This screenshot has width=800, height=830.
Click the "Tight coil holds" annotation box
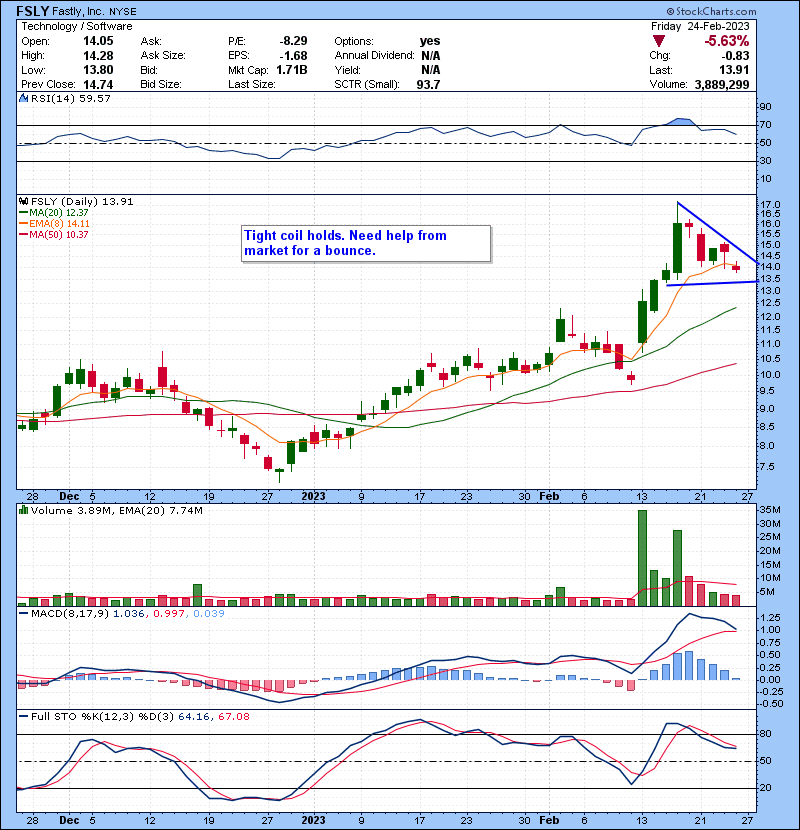pyautogui.click(x=366, y=243)
